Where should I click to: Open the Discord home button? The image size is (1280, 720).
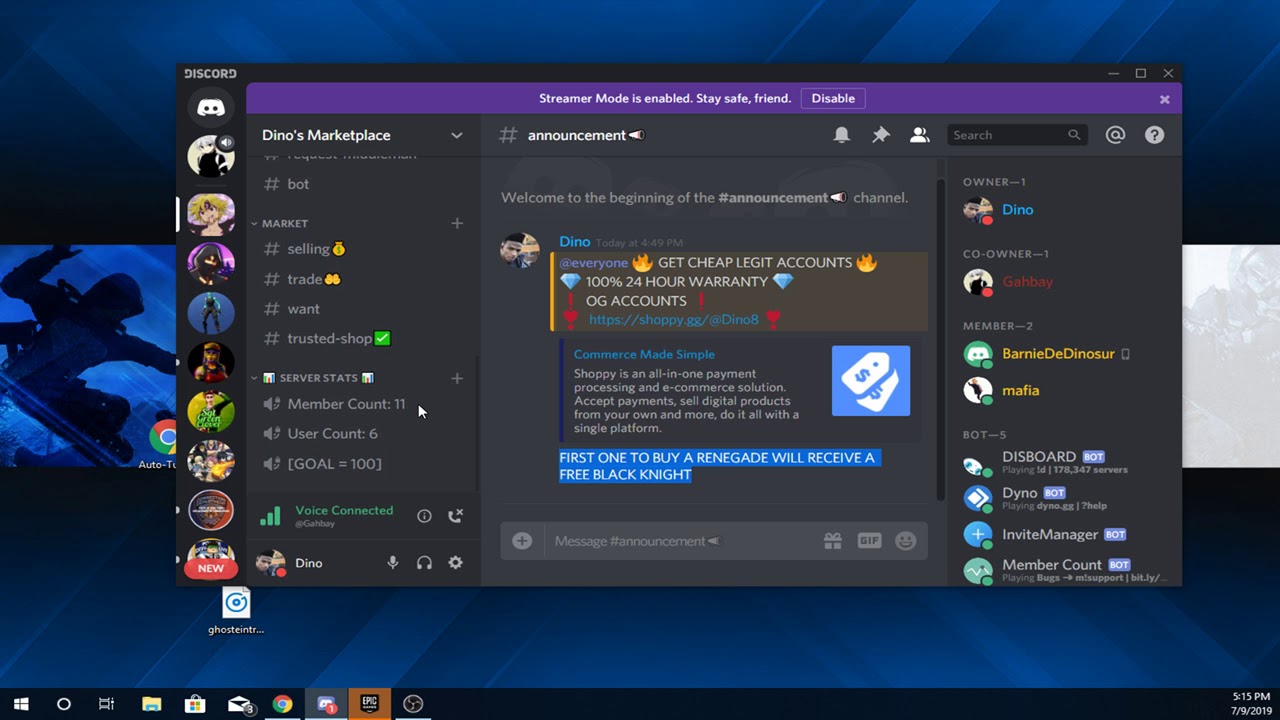pos(210,107)
